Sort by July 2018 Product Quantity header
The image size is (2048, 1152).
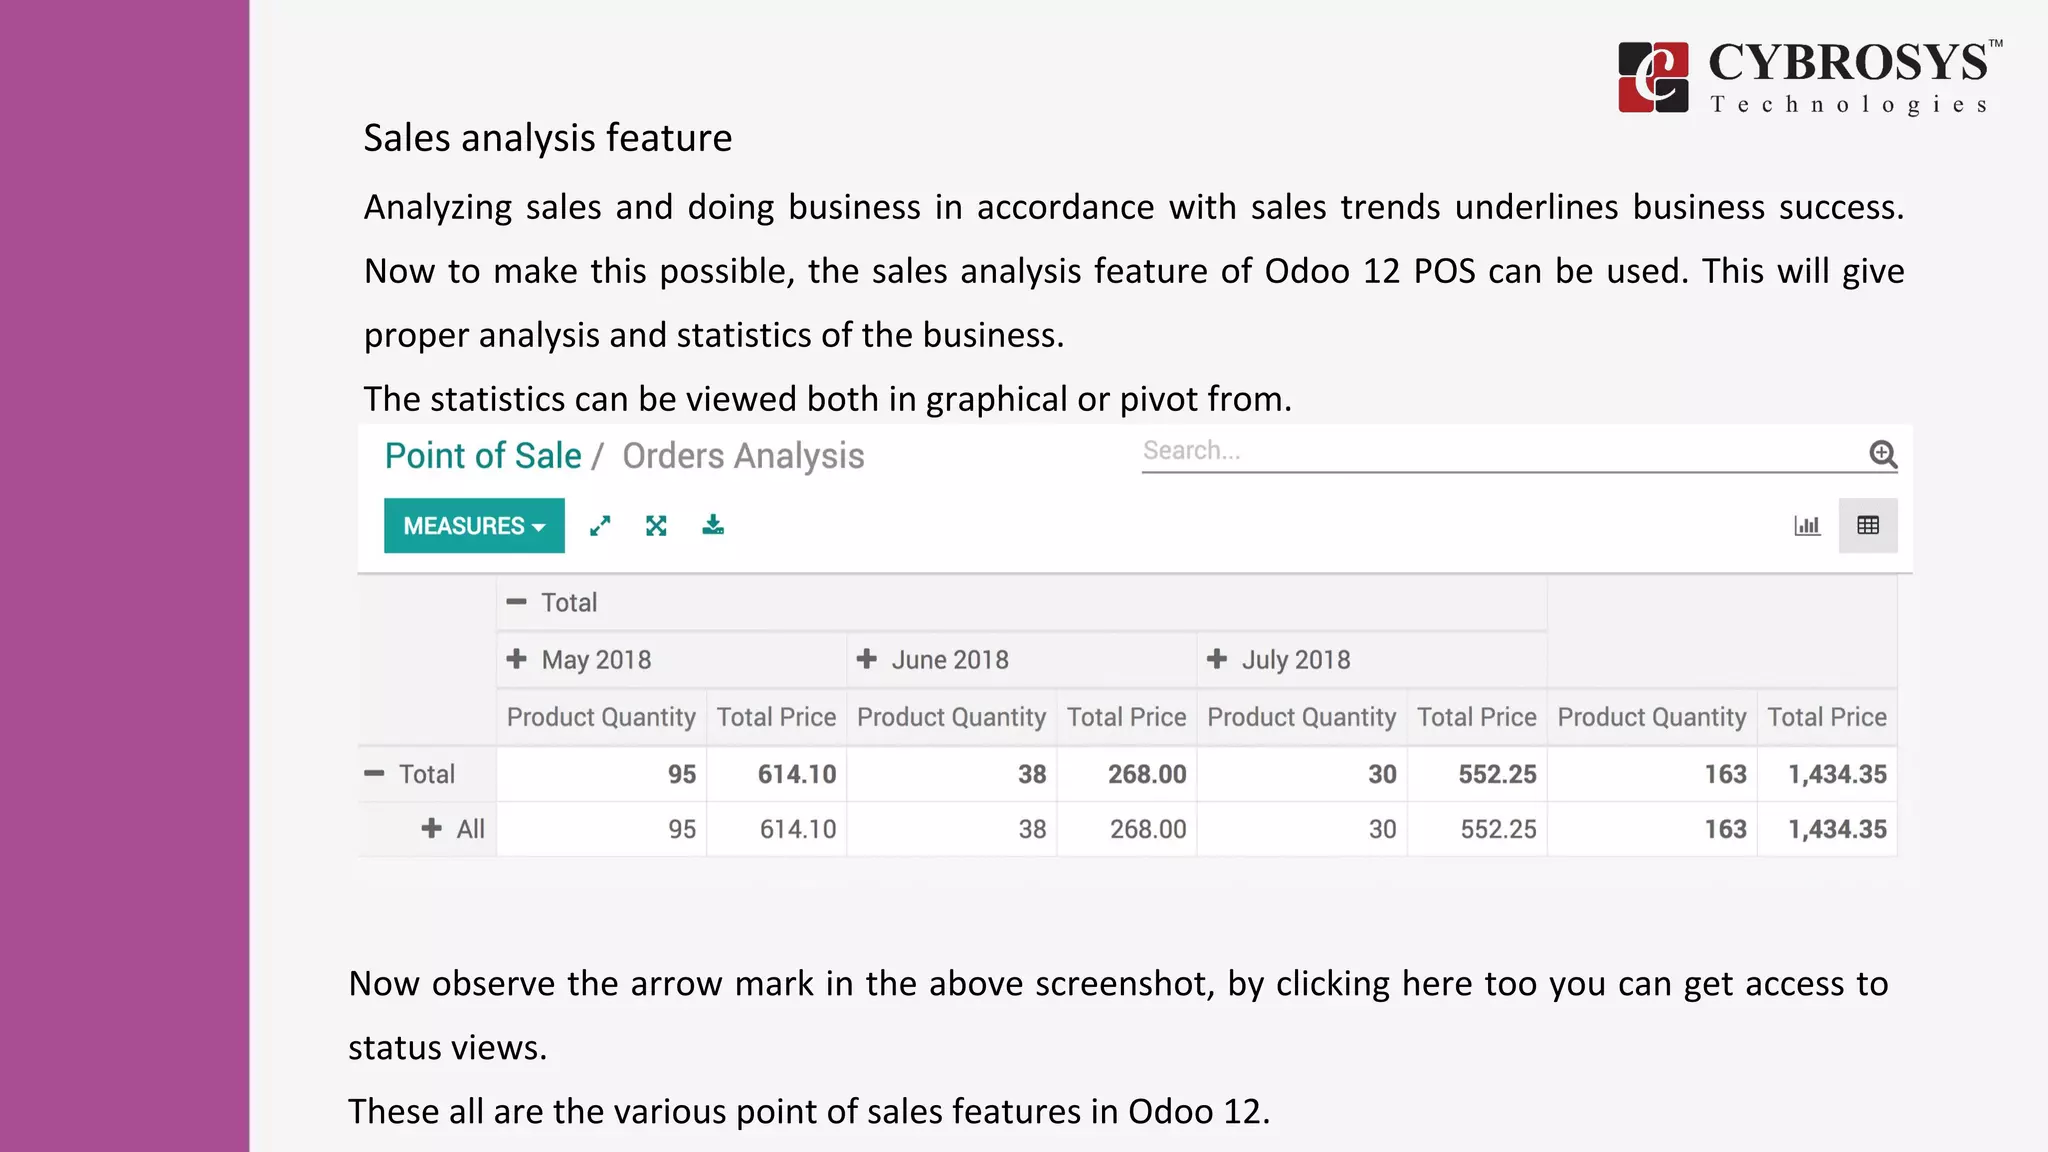pos(1301,717)
